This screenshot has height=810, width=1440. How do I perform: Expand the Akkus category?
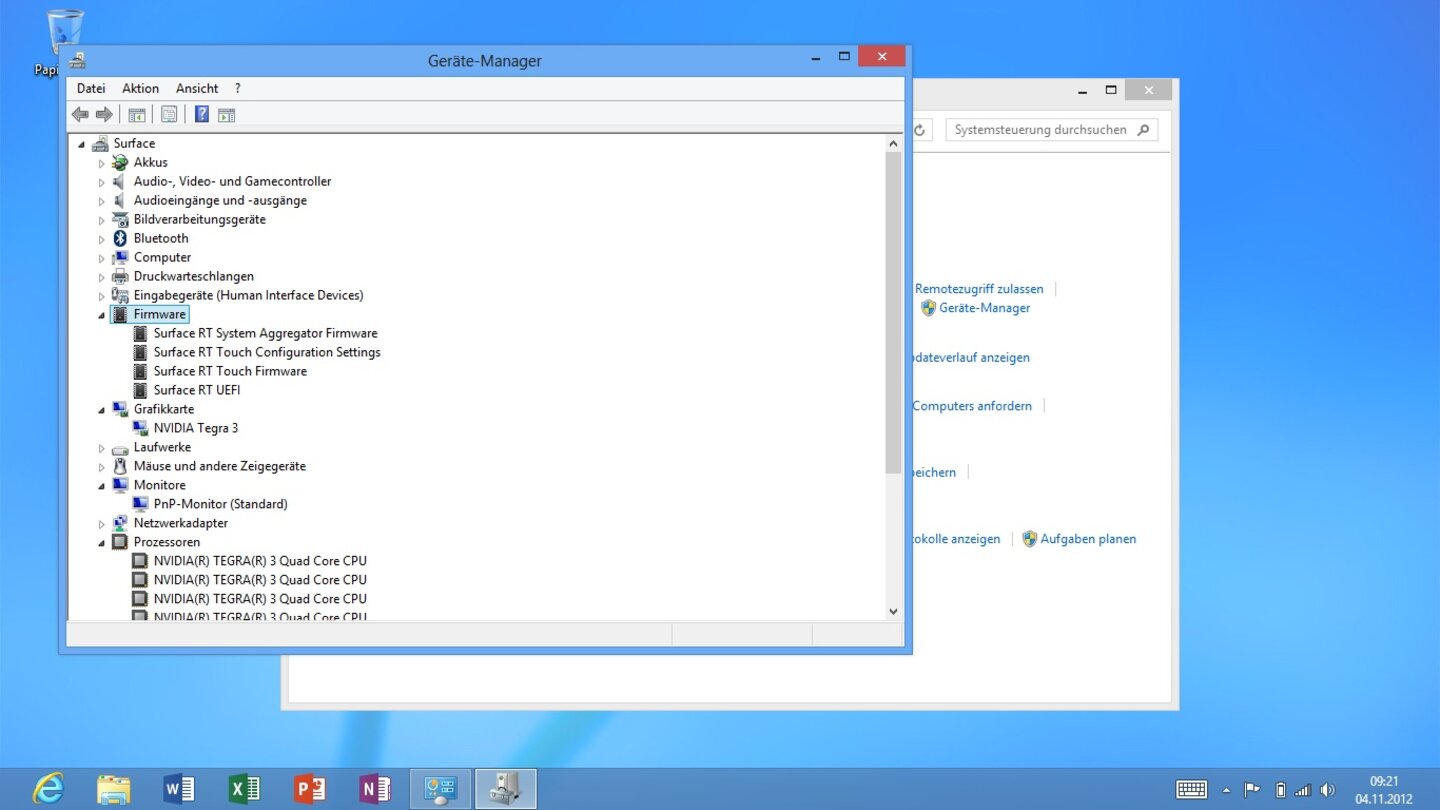[x=101, y=163]
